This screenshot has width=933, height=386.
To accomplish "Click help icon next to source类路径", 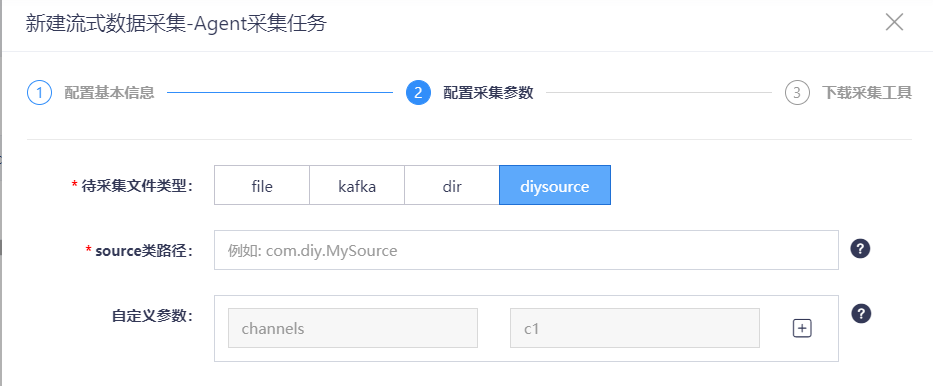I will [x=860, y=249].
